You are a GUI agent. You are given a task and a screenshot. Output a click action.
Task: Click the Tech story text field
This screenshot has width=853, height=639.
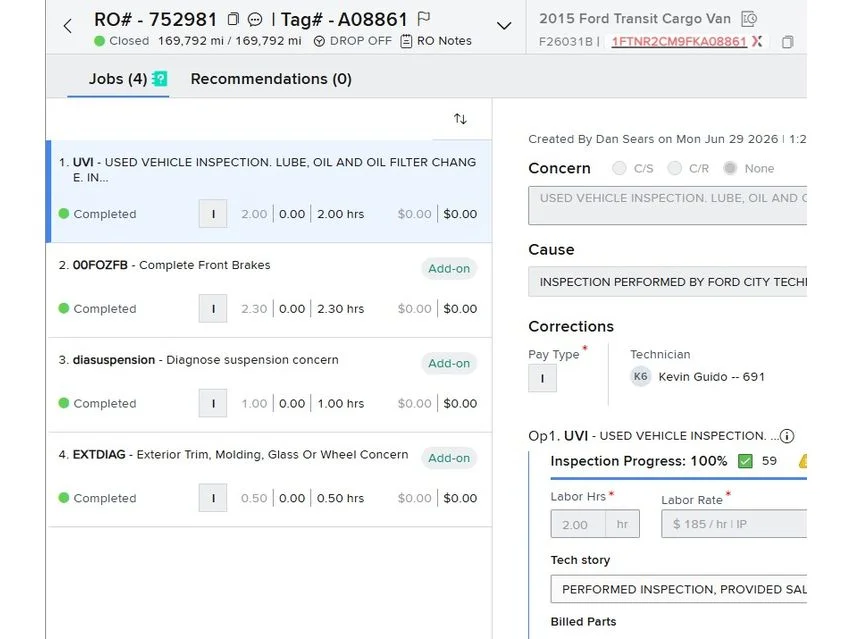pos(678,590)
